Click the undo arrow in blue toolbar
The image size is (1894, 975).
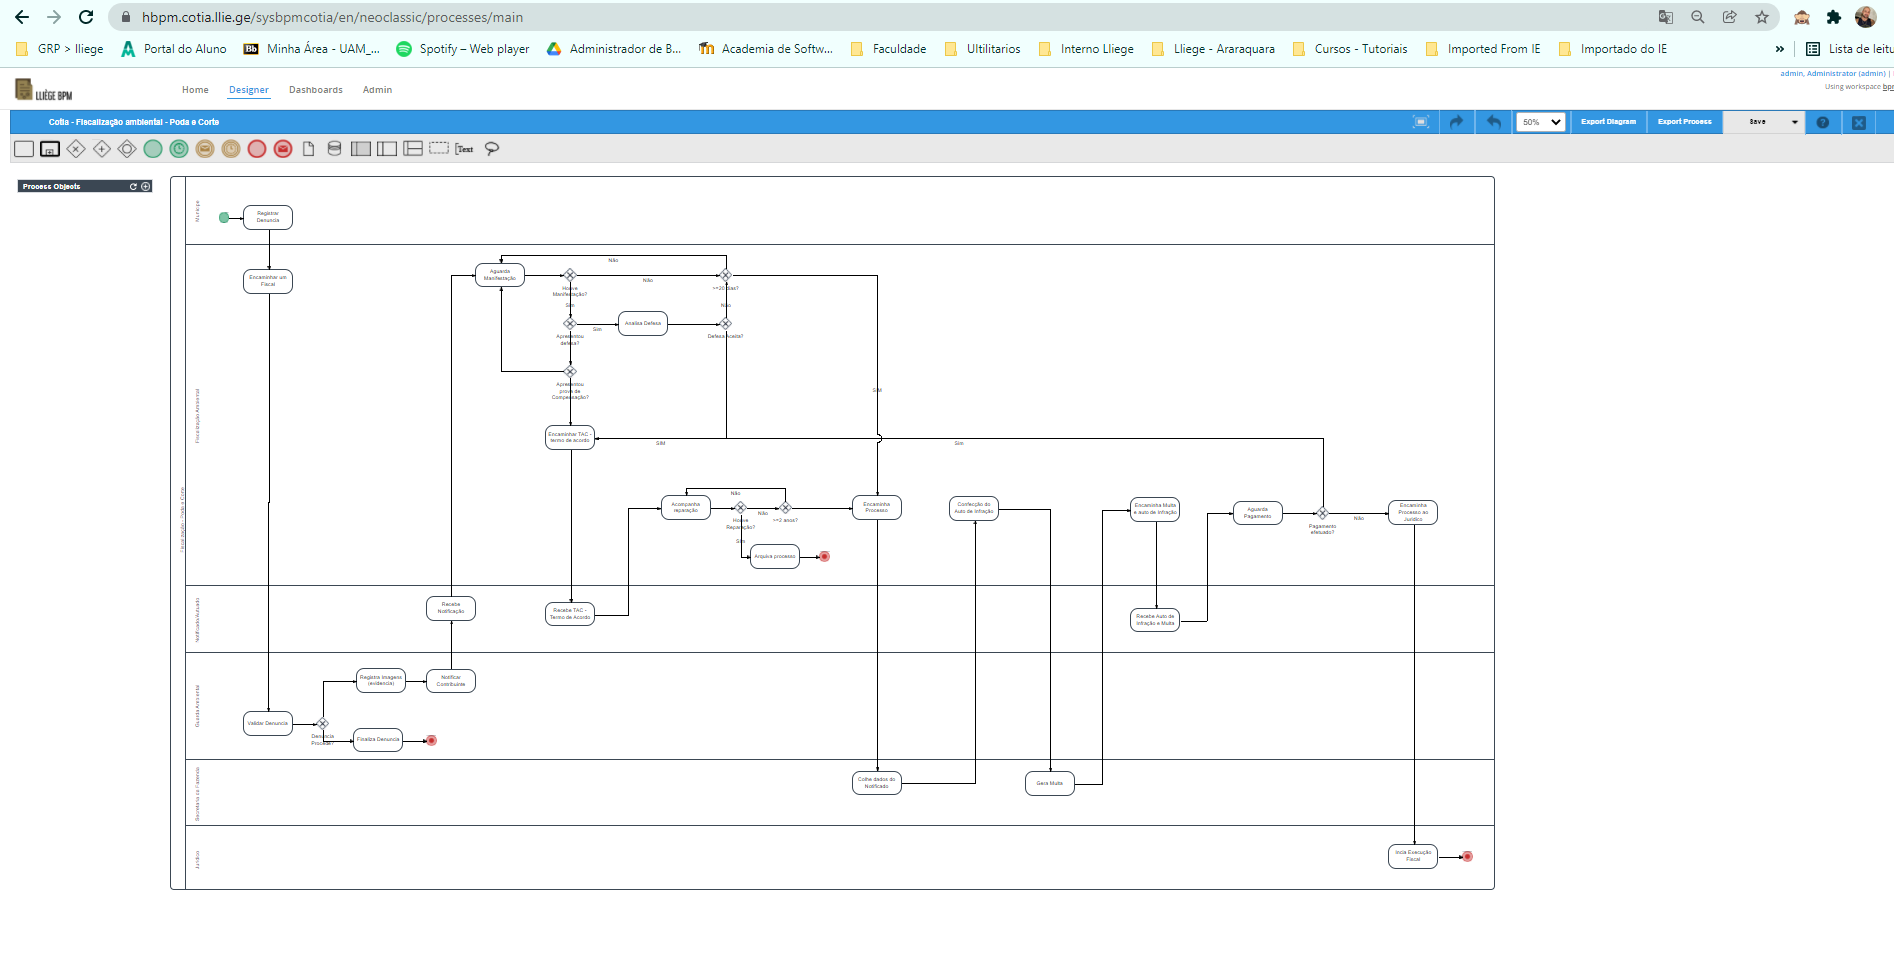(1494, 122)
